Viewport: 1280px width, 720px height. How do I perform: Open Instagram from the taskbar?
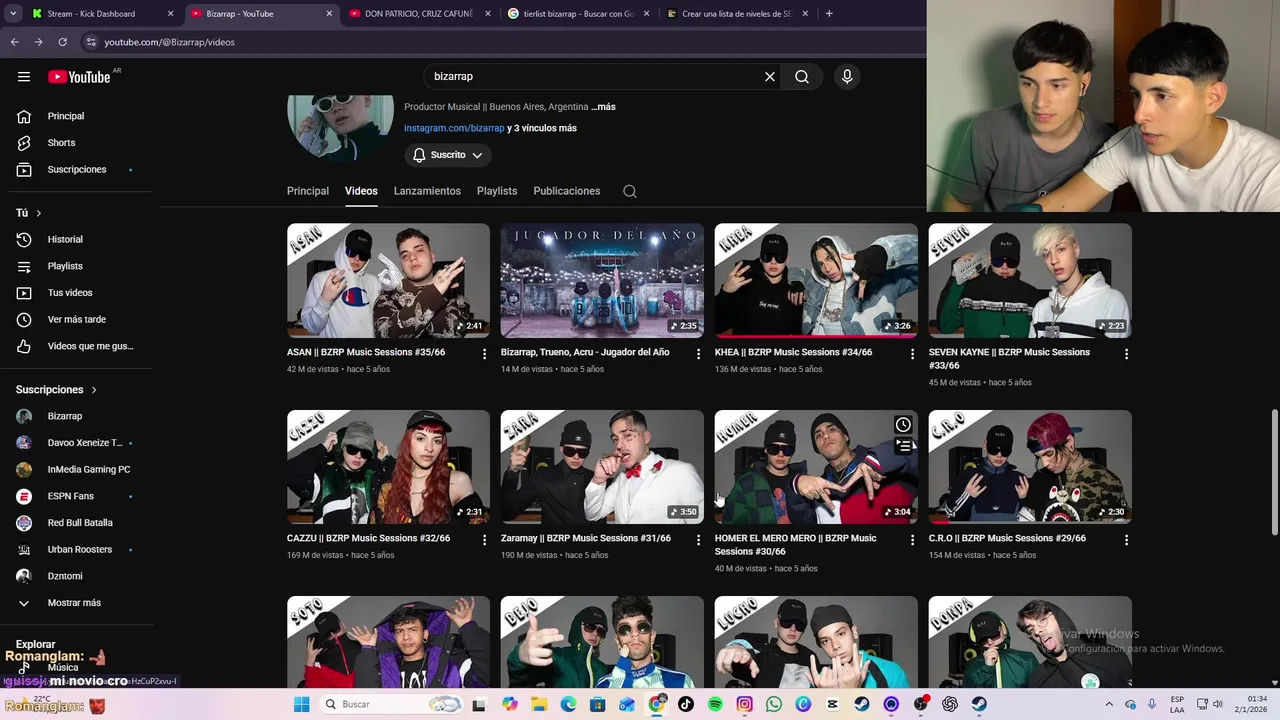click(745, 704)
